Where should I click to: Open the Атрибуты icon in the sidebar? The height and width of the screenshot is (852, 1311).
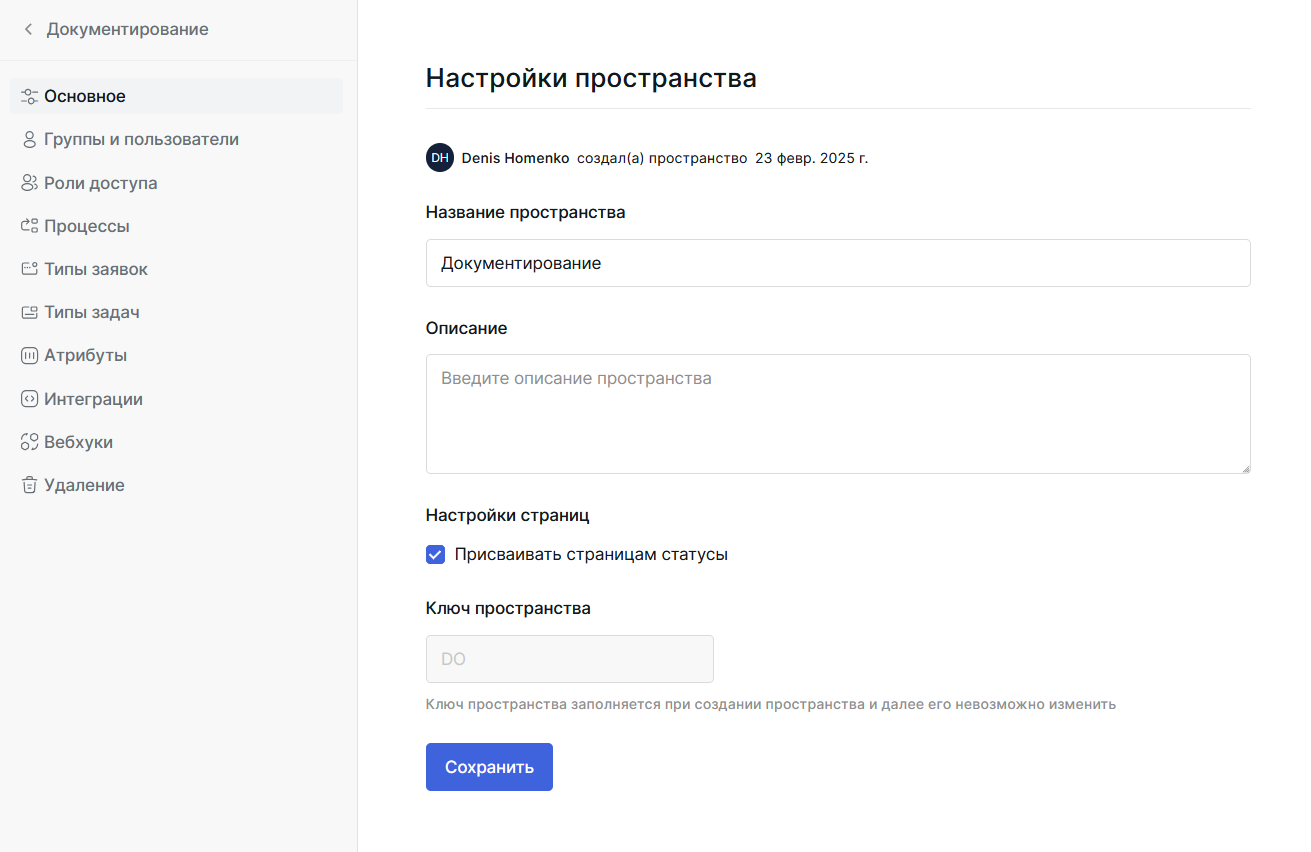27,354
